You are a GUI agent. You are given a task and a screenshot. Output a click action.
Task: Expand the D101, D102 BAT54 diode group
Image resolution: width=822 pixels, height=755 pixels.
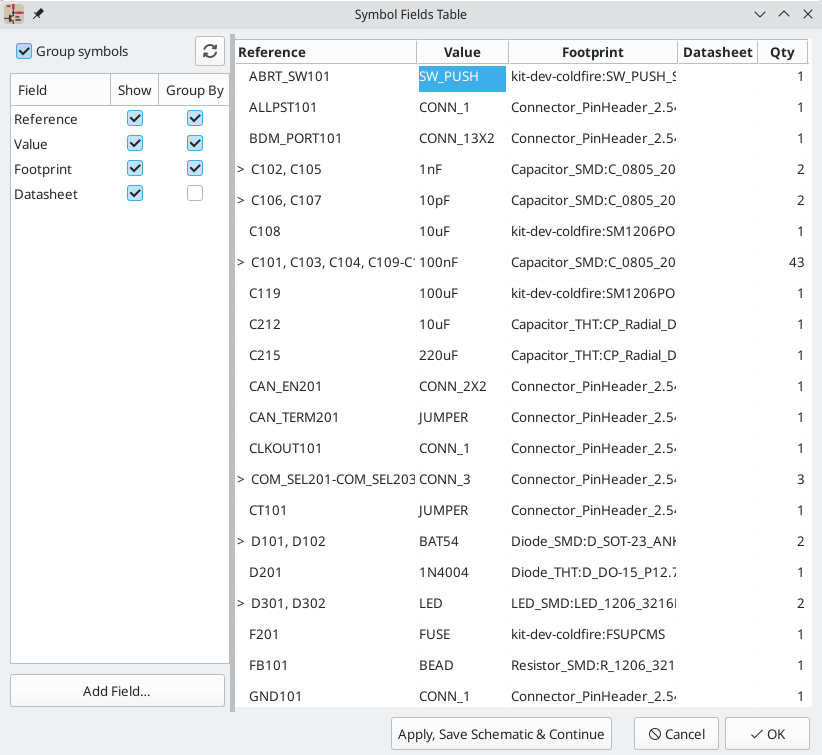(x=239, y=541)
